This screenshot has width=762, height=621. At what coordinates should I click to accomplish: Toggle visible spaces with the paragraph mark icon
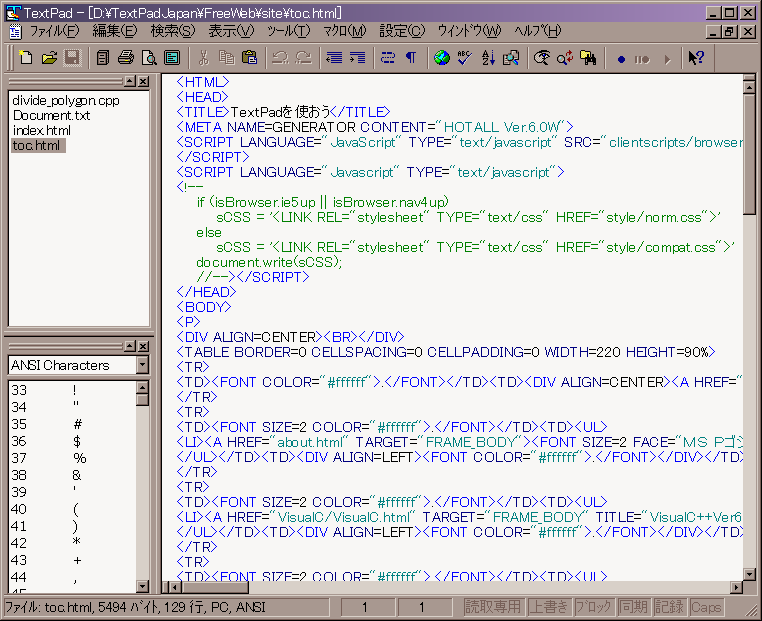point(411,58)
